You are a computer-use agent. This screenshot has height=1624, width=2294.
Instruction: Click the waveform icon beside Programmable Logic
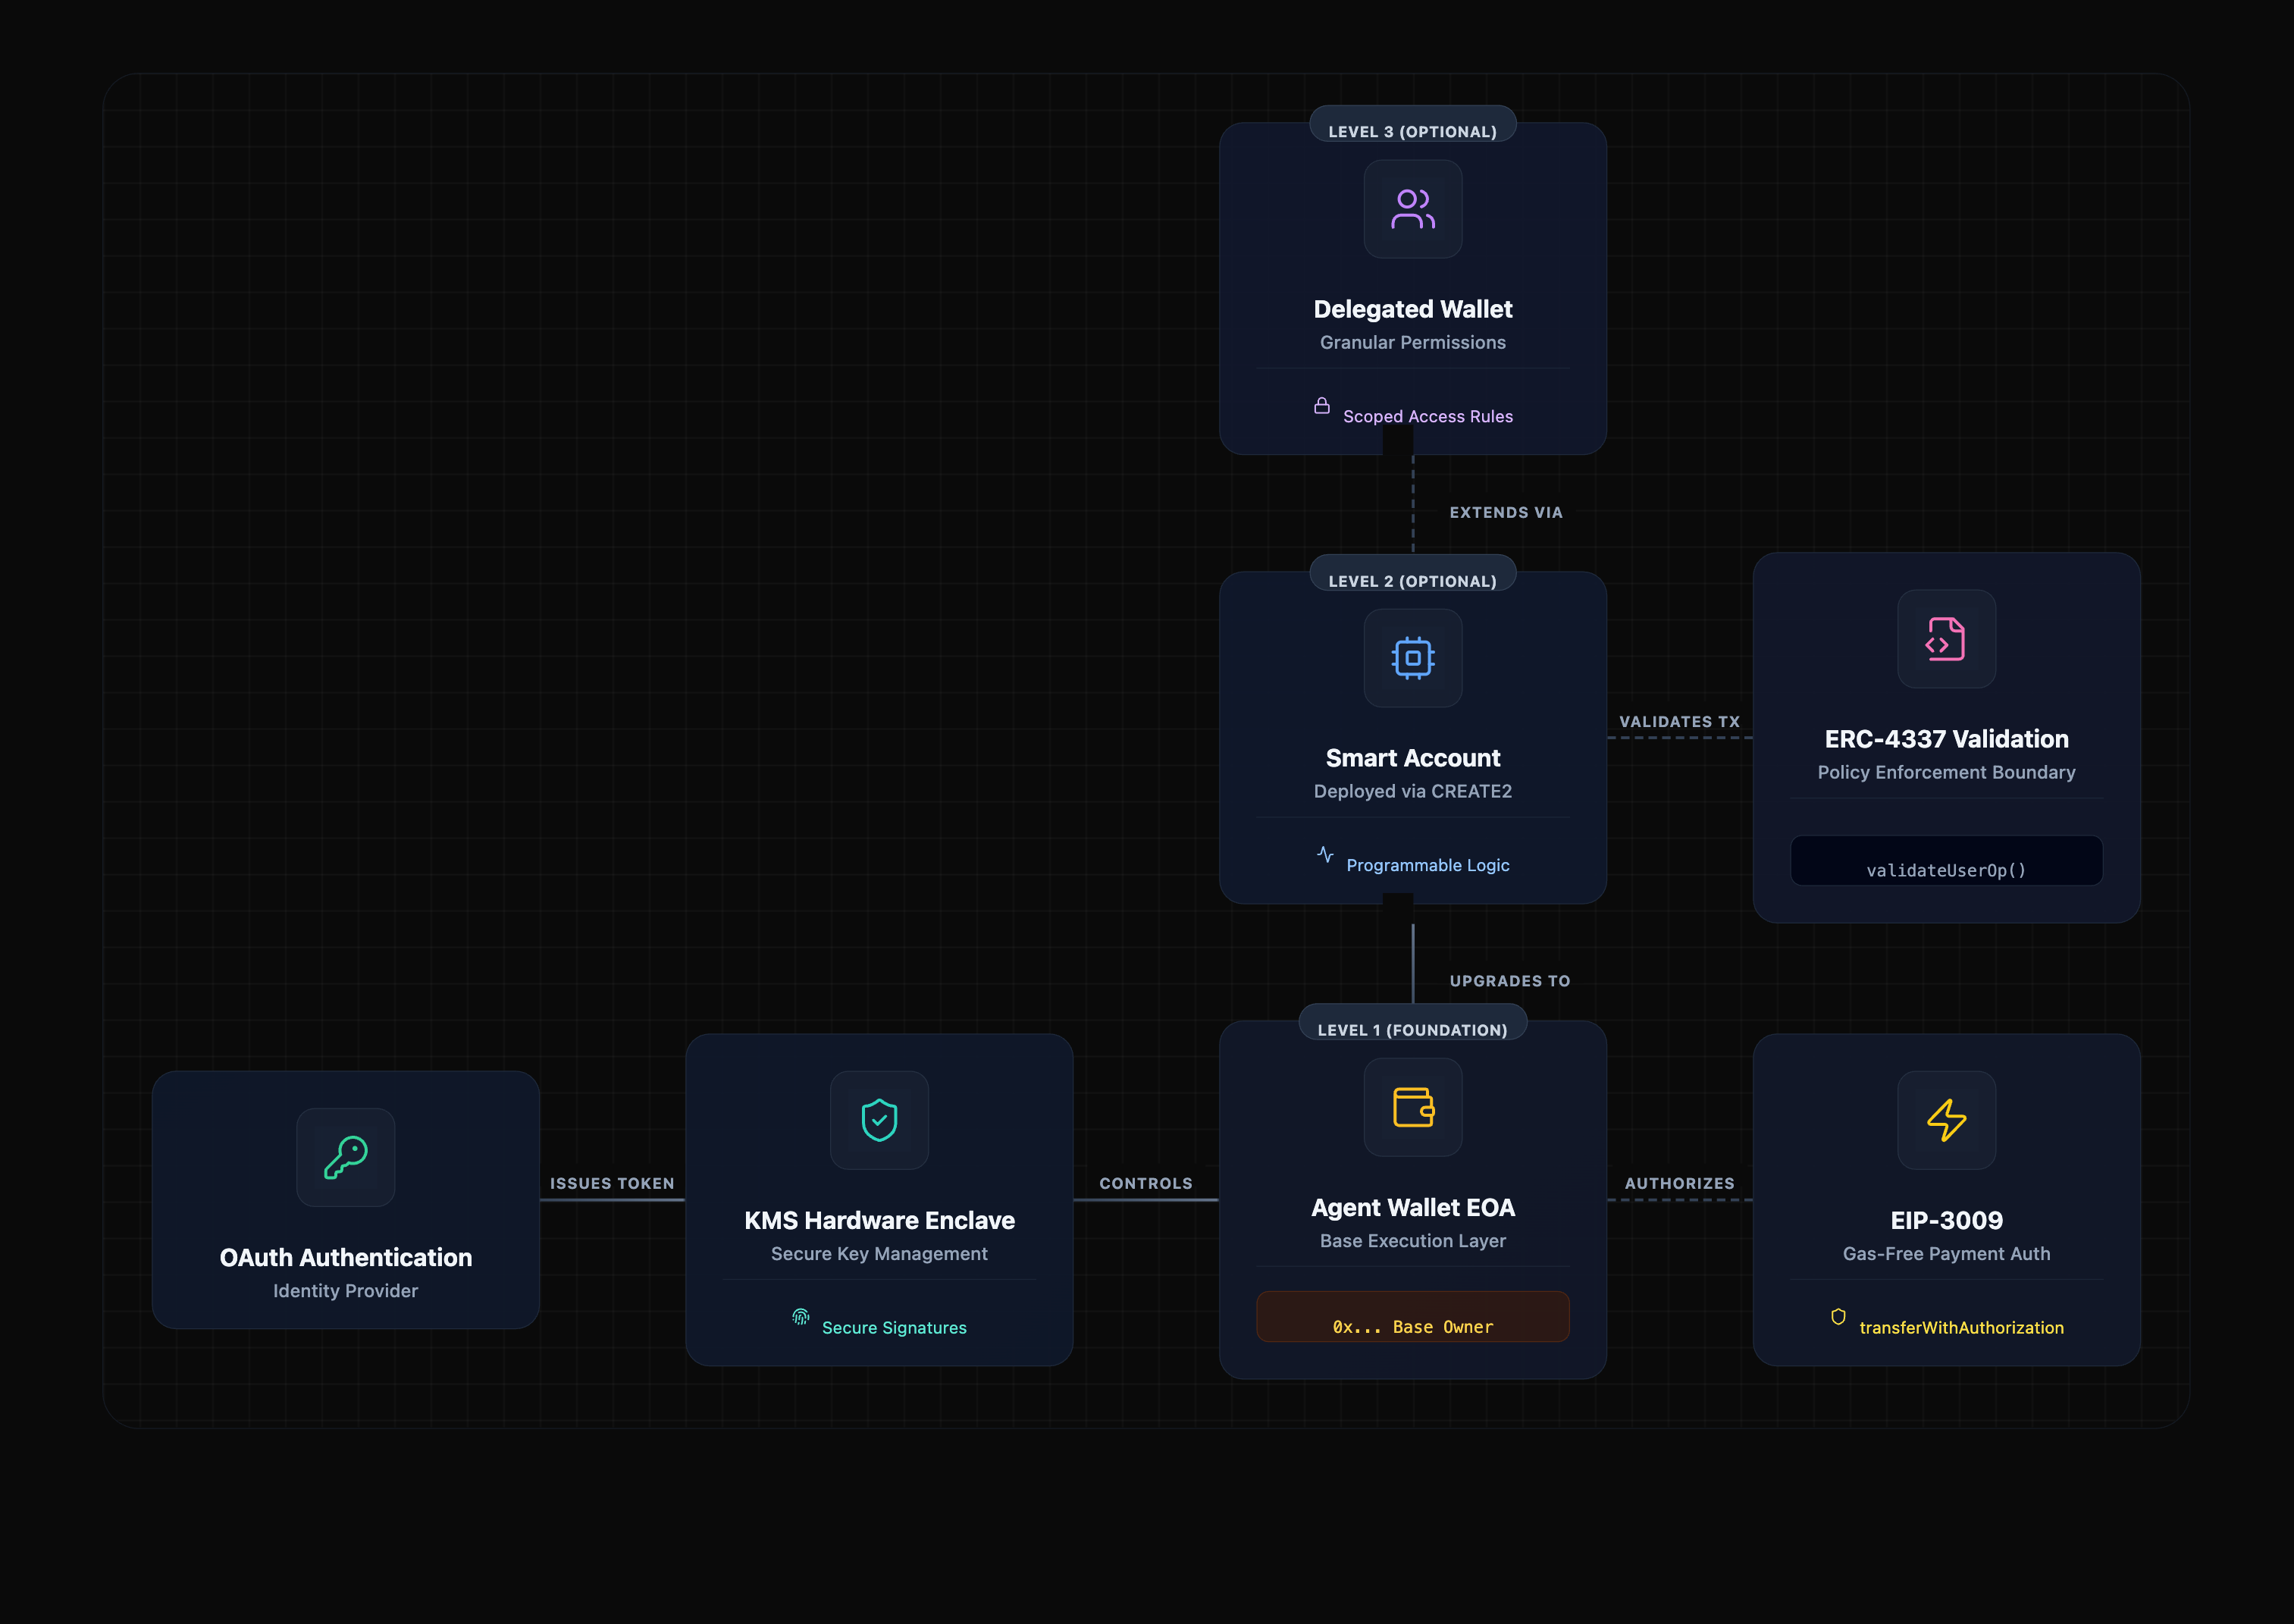coord(1325,855)
